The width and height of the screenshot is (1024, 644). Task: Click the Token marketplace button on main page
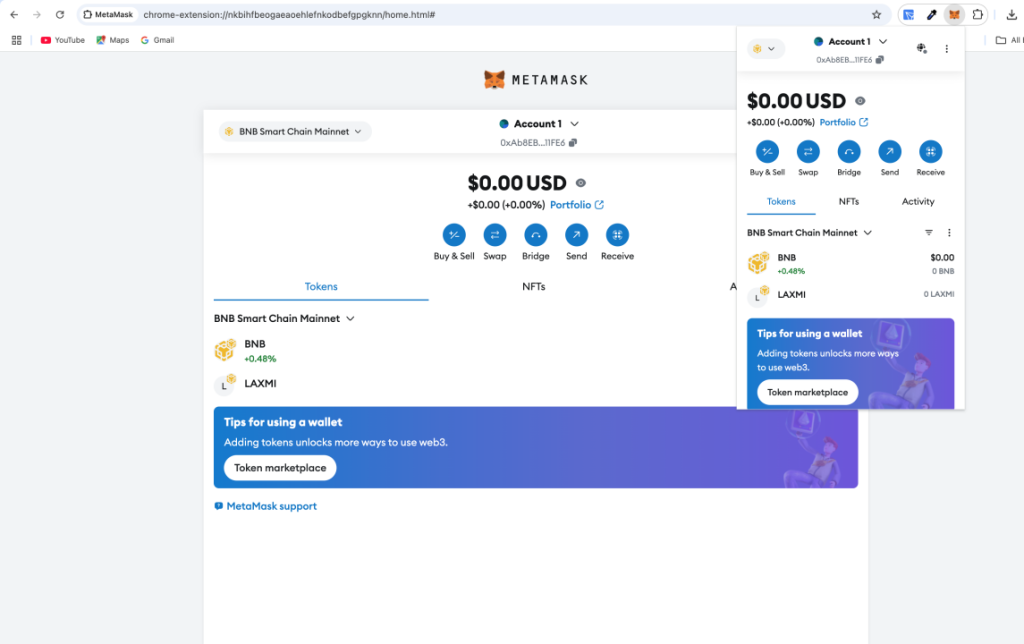[x=280, y=468]
